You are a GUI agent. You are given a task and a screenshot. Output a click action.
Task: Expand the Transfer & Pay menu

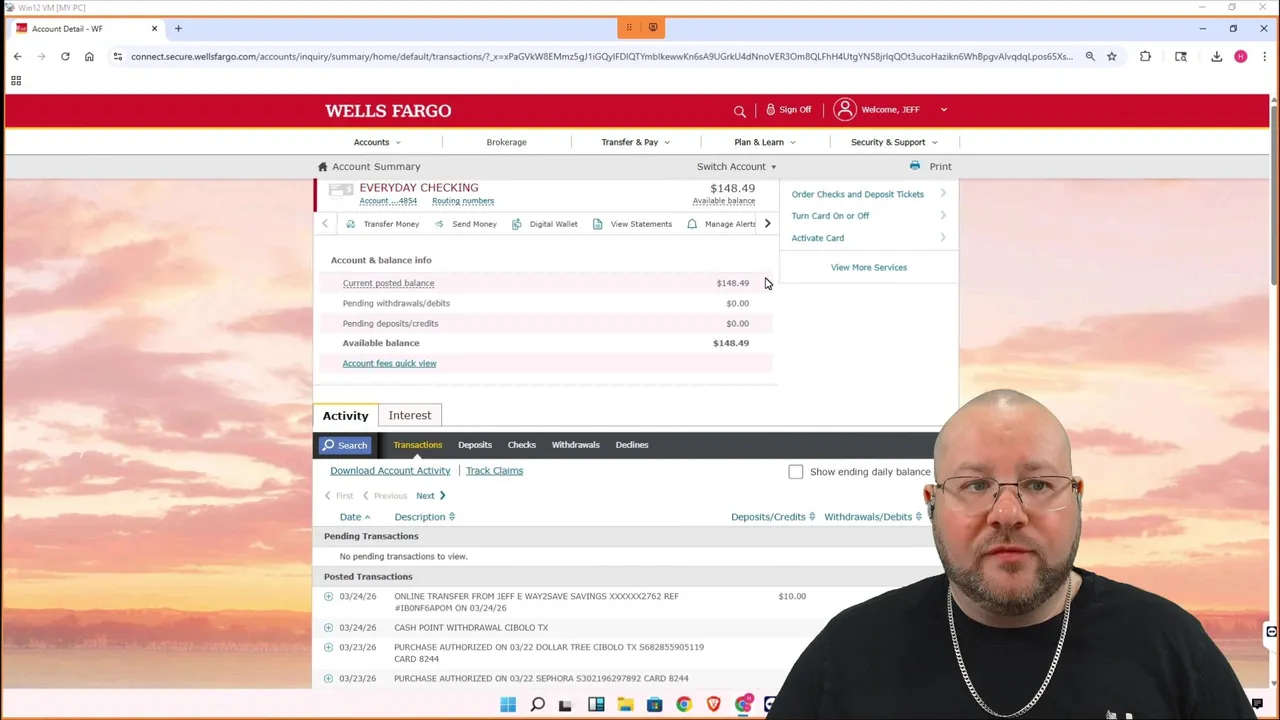pos(635,142)
